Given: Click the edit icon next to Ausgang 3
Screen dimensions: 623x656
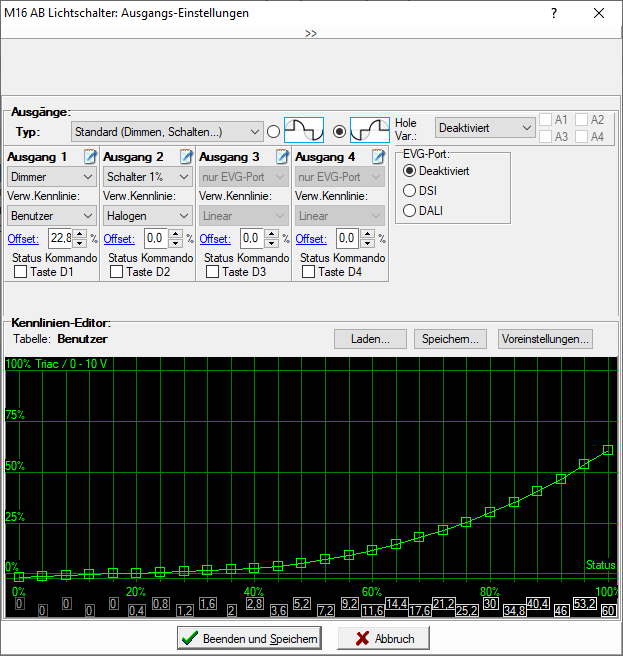Looking at the screenshot, I should [x=282, y=157].
